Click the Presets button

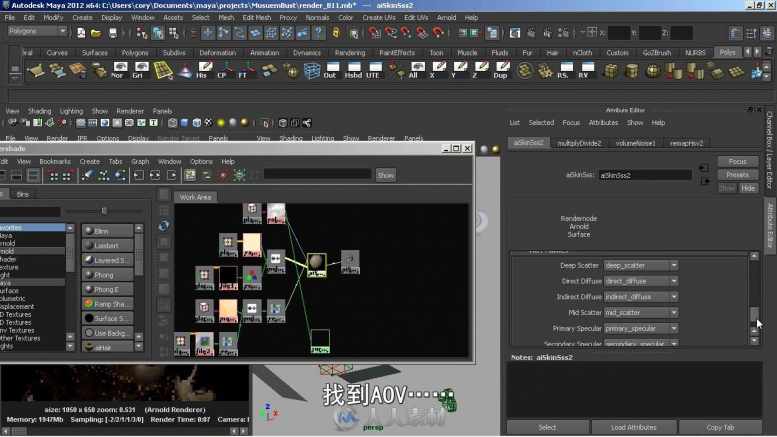tap(737, 175)
